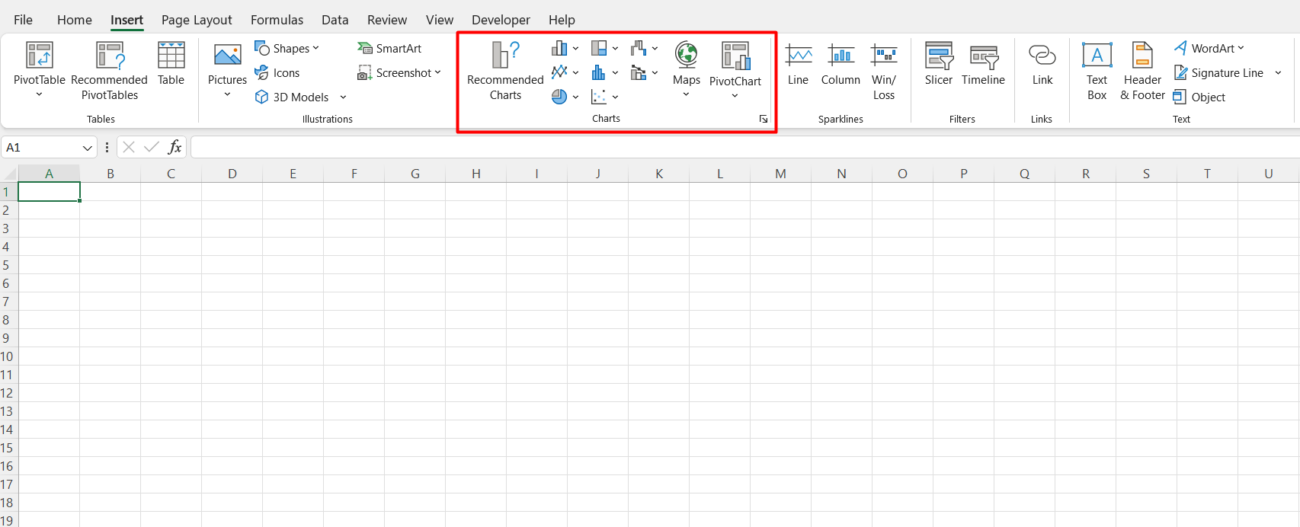
Task: Insert a Slicer filter
Action: click(x=939, y=64)
